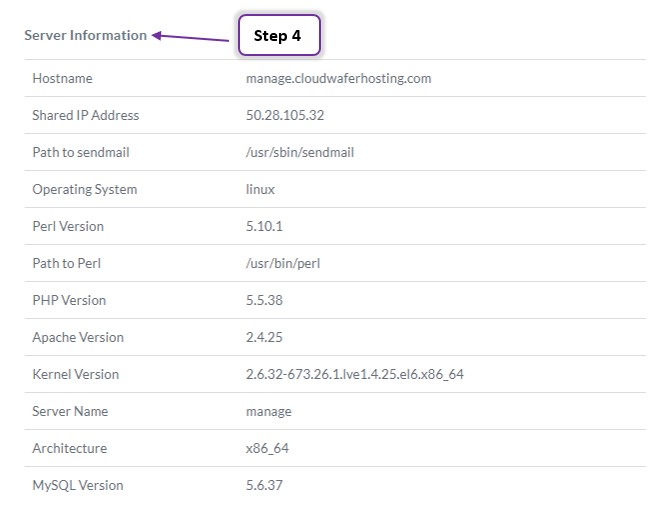663x512 pixels.
Task: Click the Shared IP Address 50.28.105.32
Action: click(x=285, y=115)
